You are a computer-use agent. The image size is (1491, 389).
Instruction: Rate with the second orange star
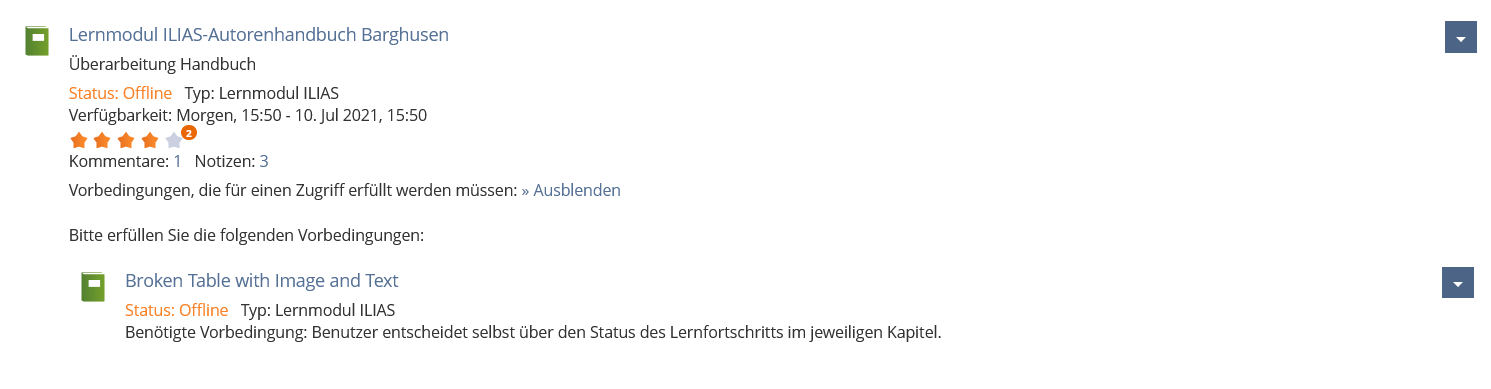[102, 140]
